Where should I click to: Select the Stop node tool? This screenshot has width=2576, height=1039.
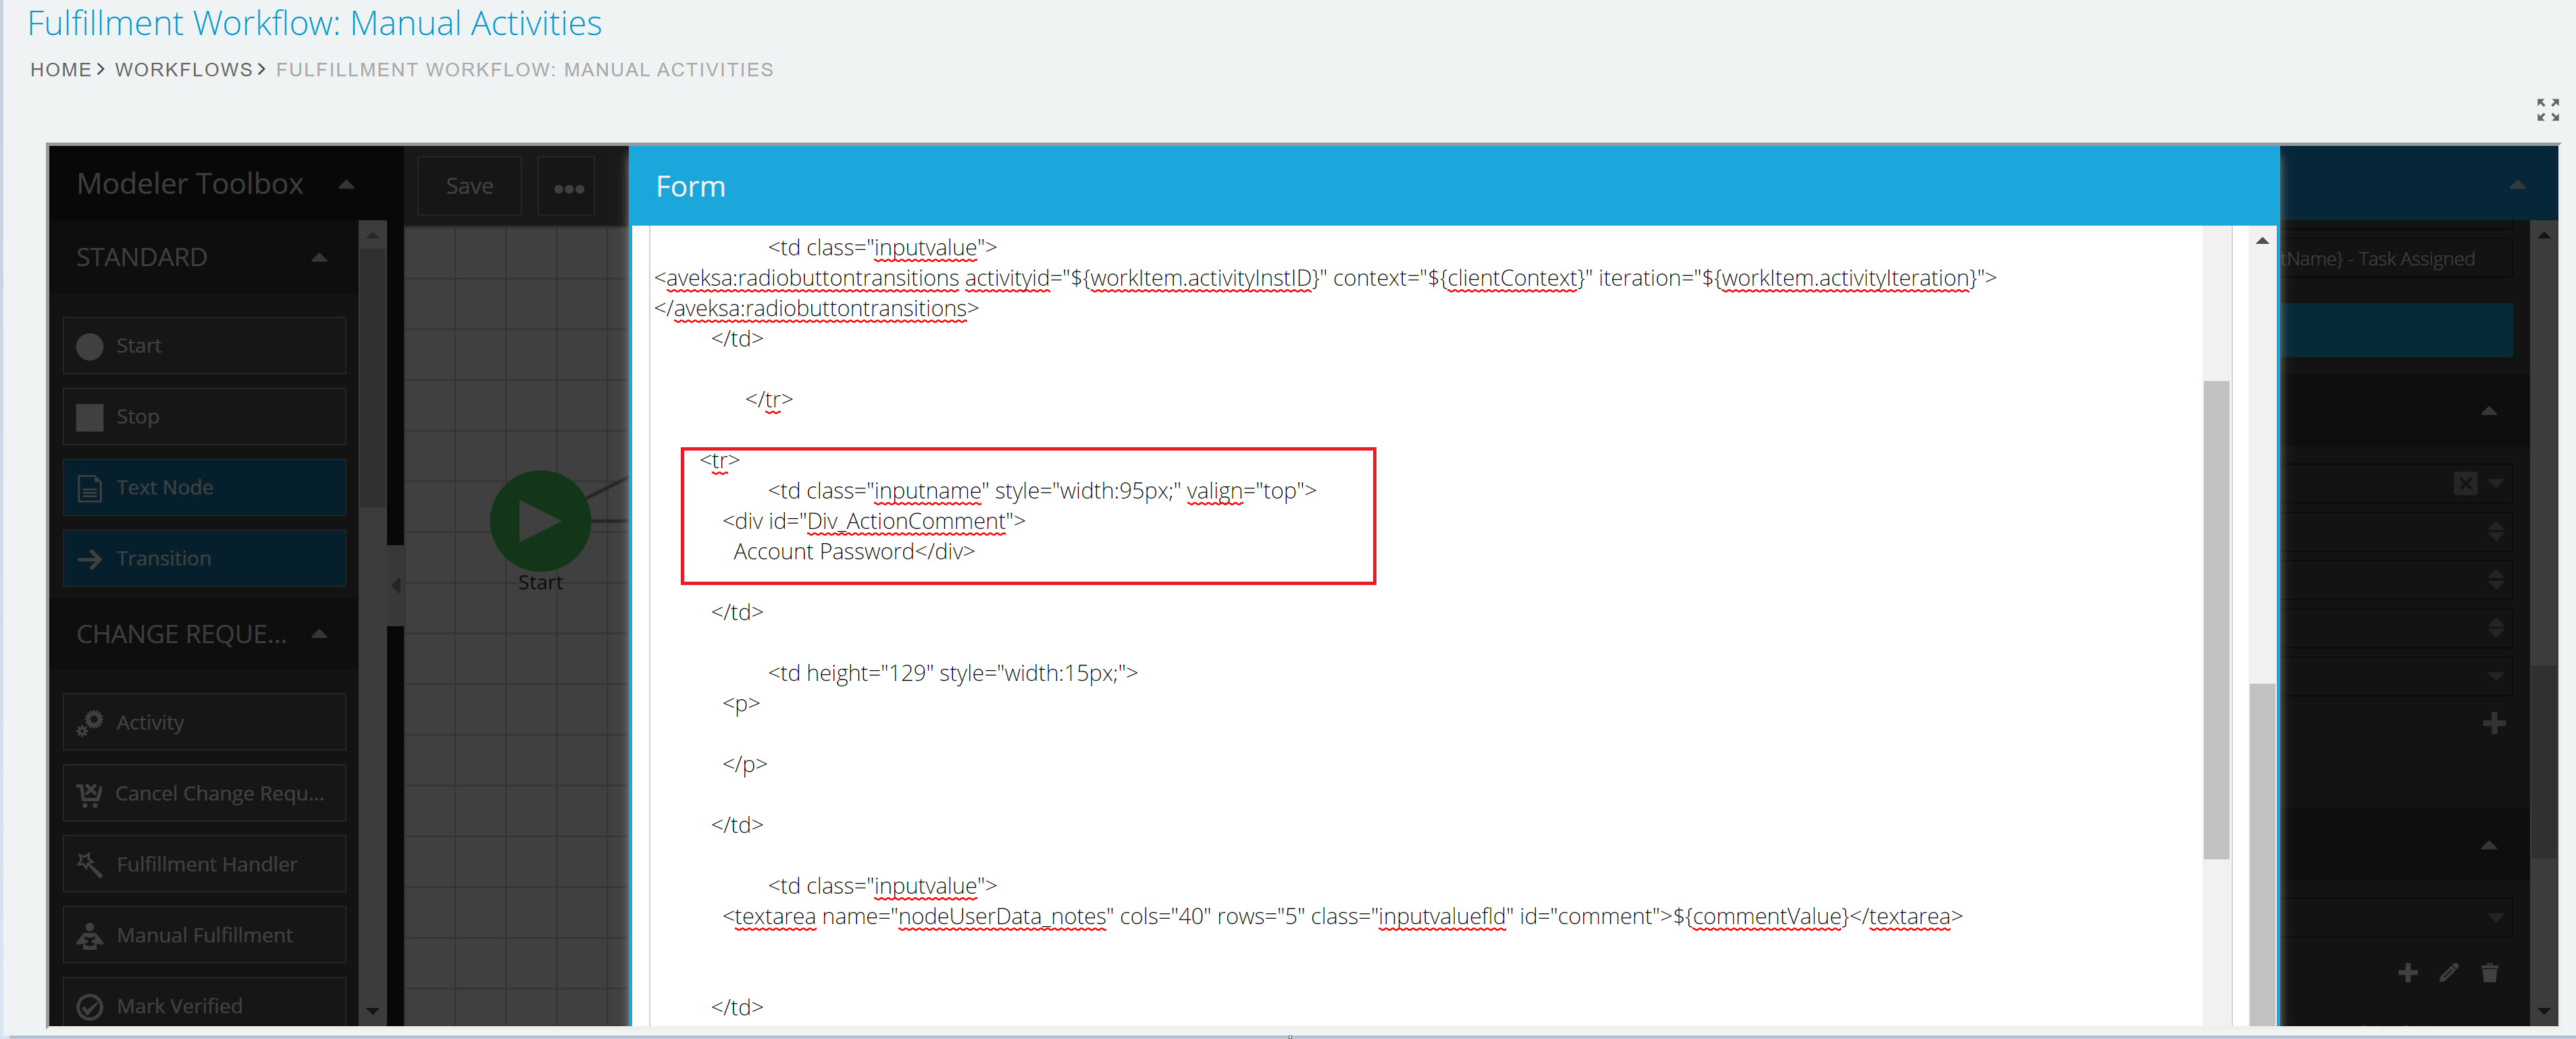[204, 417]
